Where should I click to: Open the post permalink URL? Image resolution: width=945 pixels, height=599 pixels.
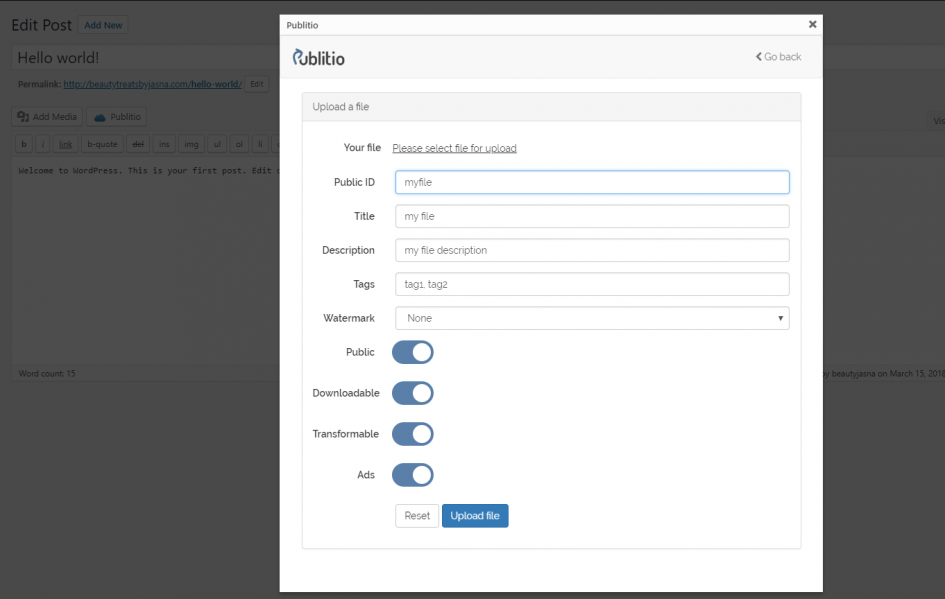152,84
